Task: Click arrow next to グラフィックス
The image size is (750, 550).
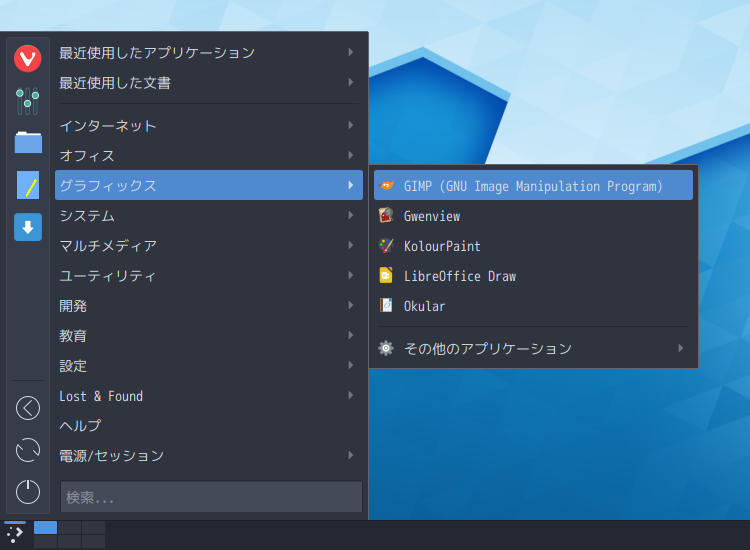Action: (x=351, y=185)
